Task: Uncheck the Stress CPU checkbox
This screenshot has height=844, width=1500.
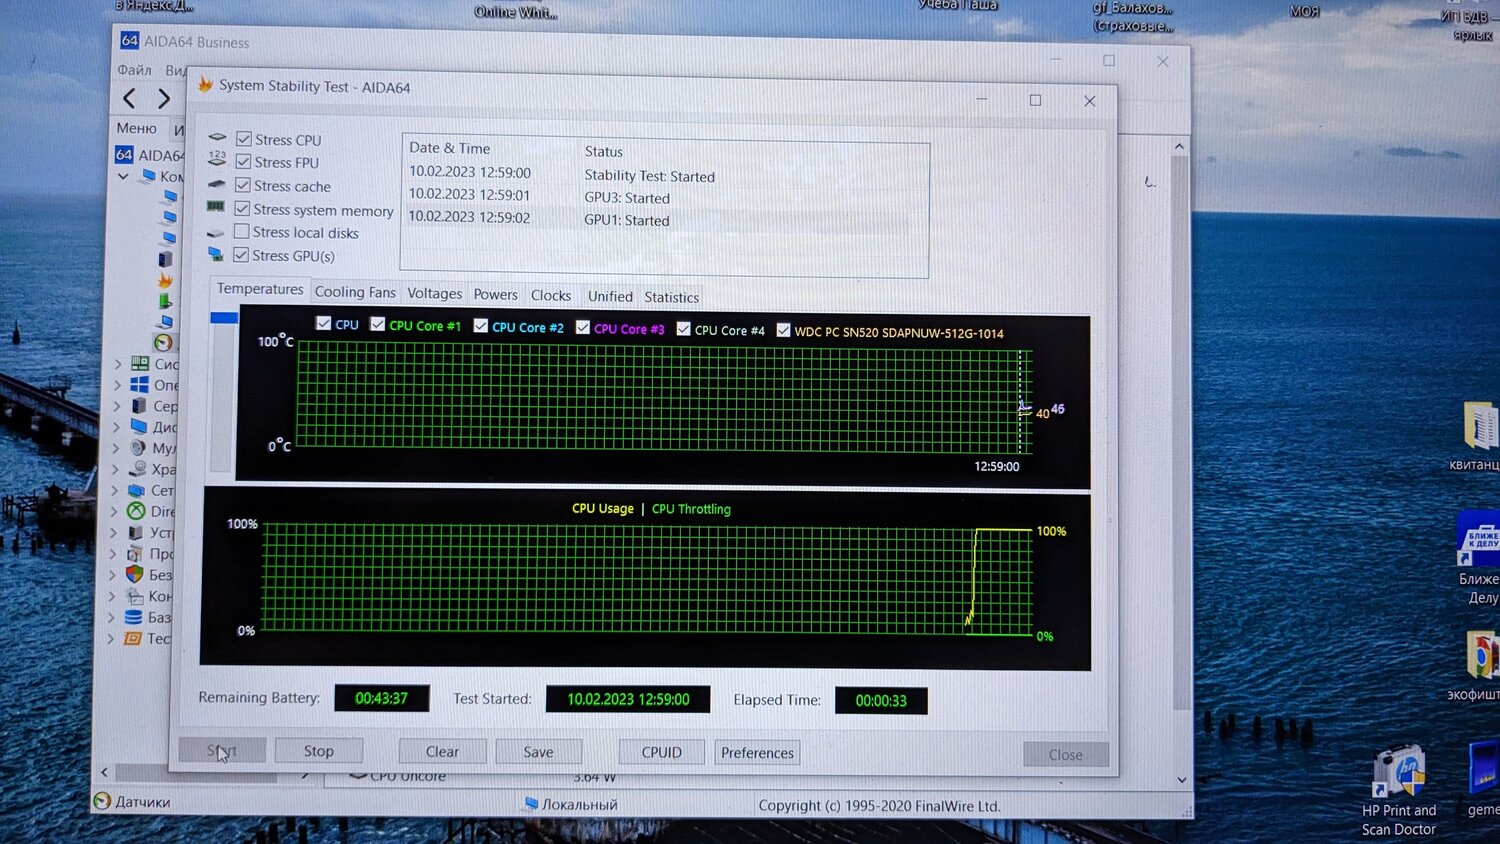Action: click(244, 138)
